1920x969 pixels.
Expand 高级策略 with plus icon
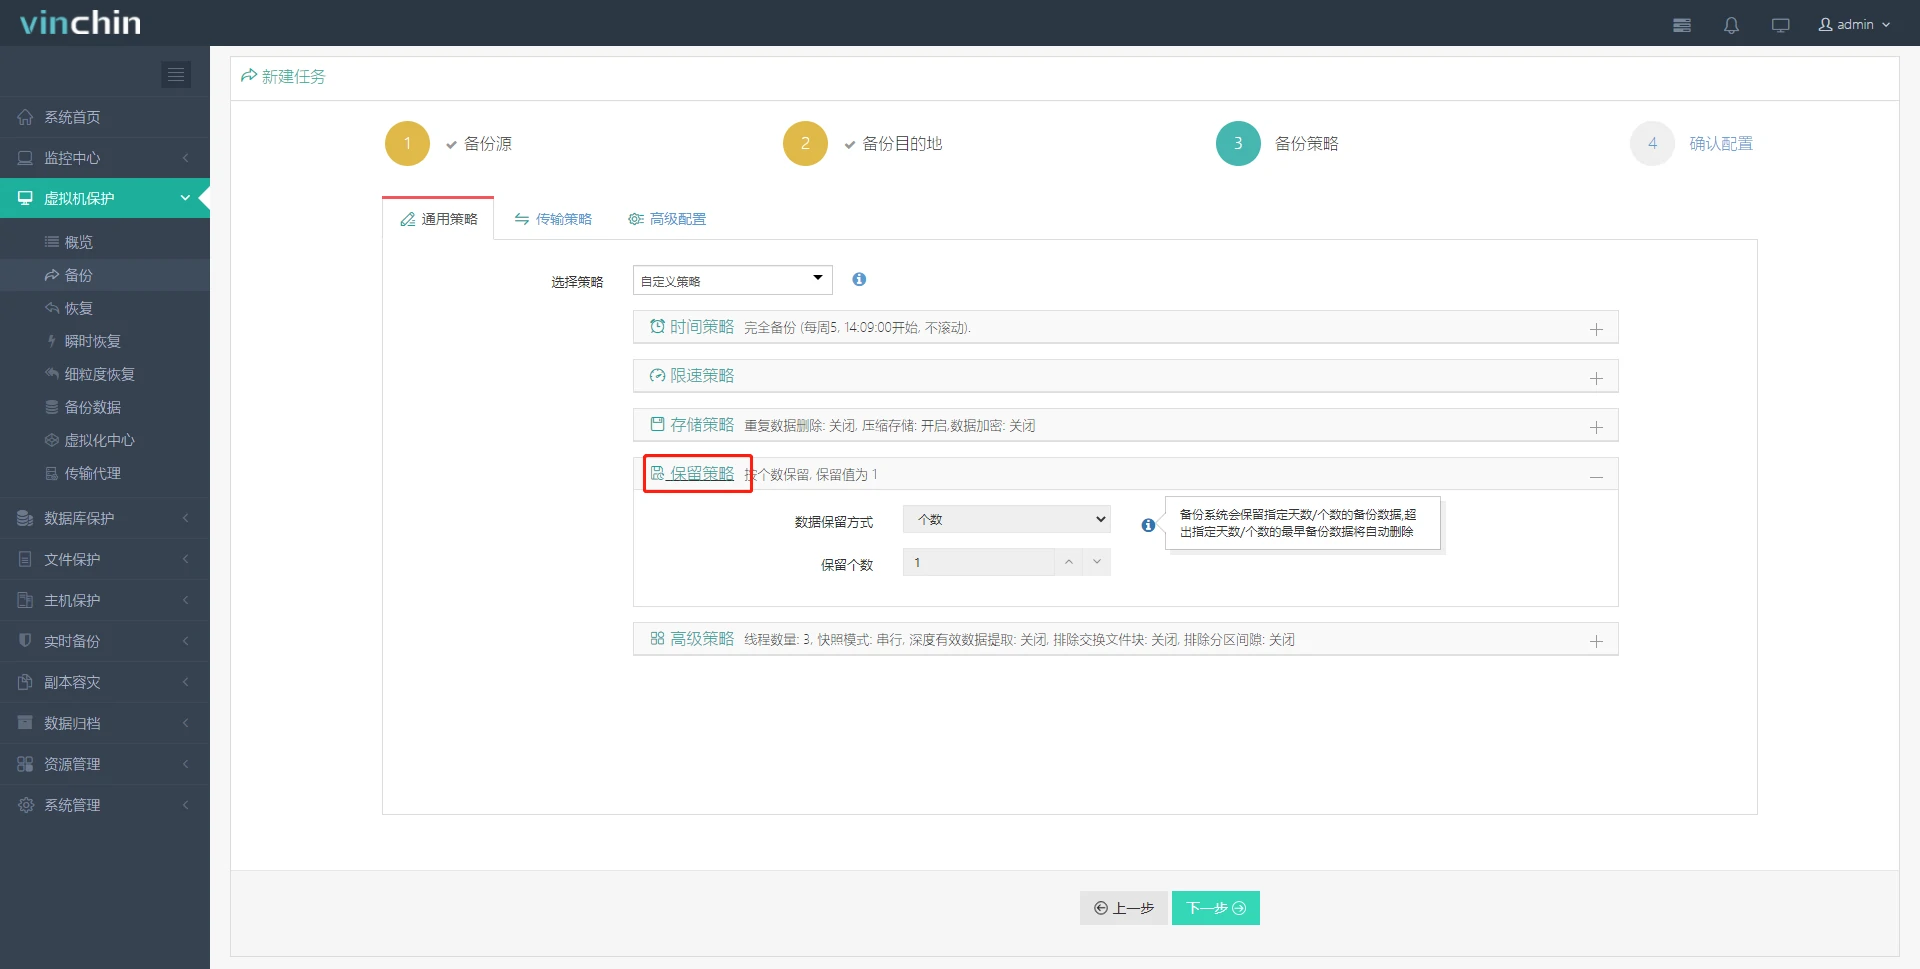click(1596, 641)
